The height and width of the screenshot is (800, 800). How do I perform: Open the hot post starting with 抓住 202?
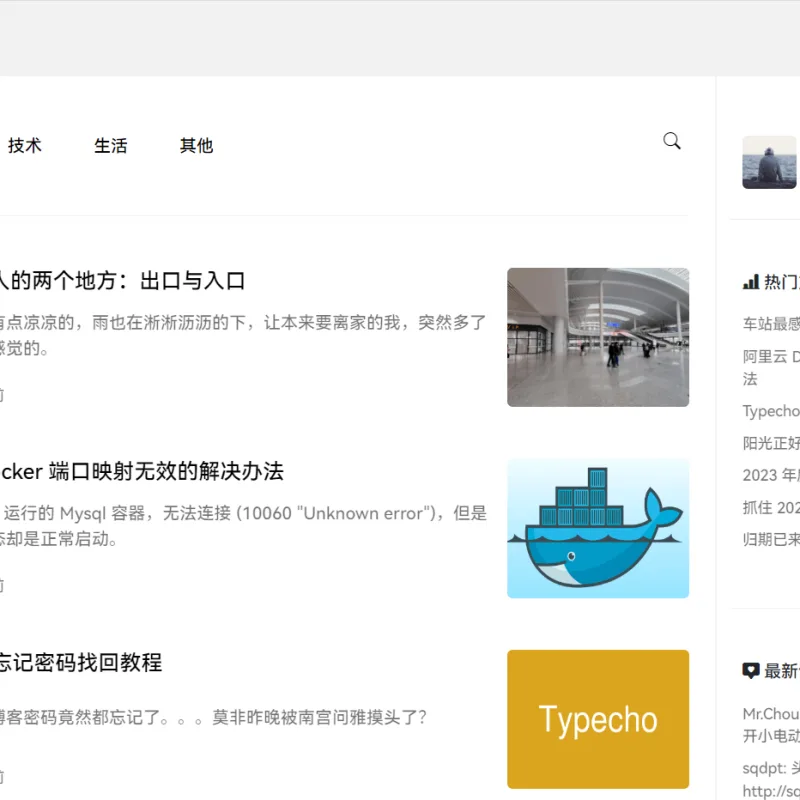771,507
